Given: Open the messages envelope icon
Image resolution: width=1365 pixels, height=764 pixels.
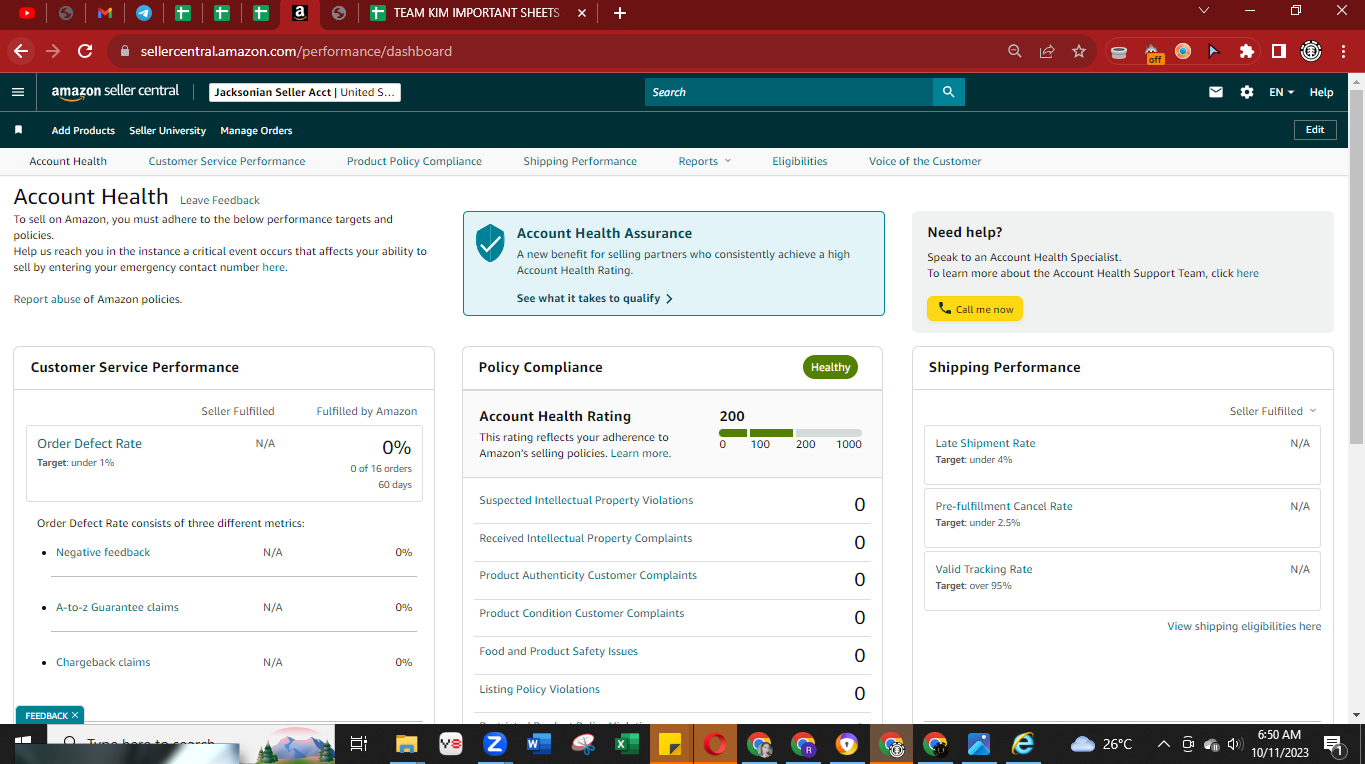Looking at the screenshot, I should 1216,92.
